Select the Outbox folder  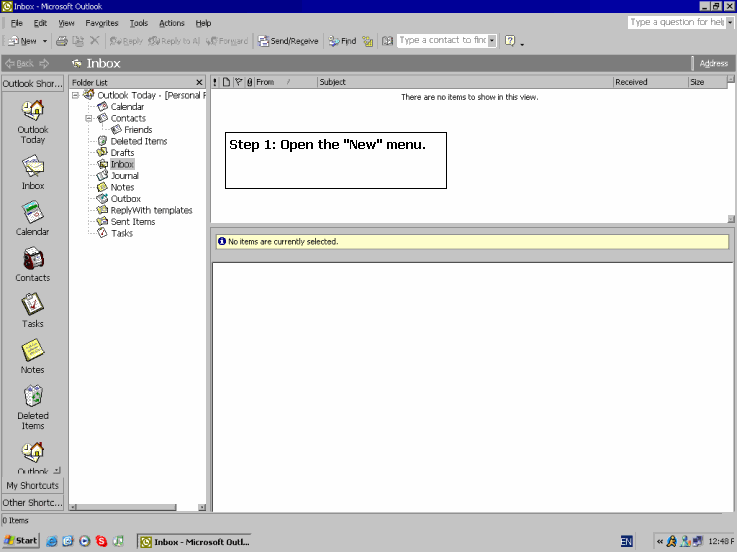pyautogui.click(x=125, y=199)
